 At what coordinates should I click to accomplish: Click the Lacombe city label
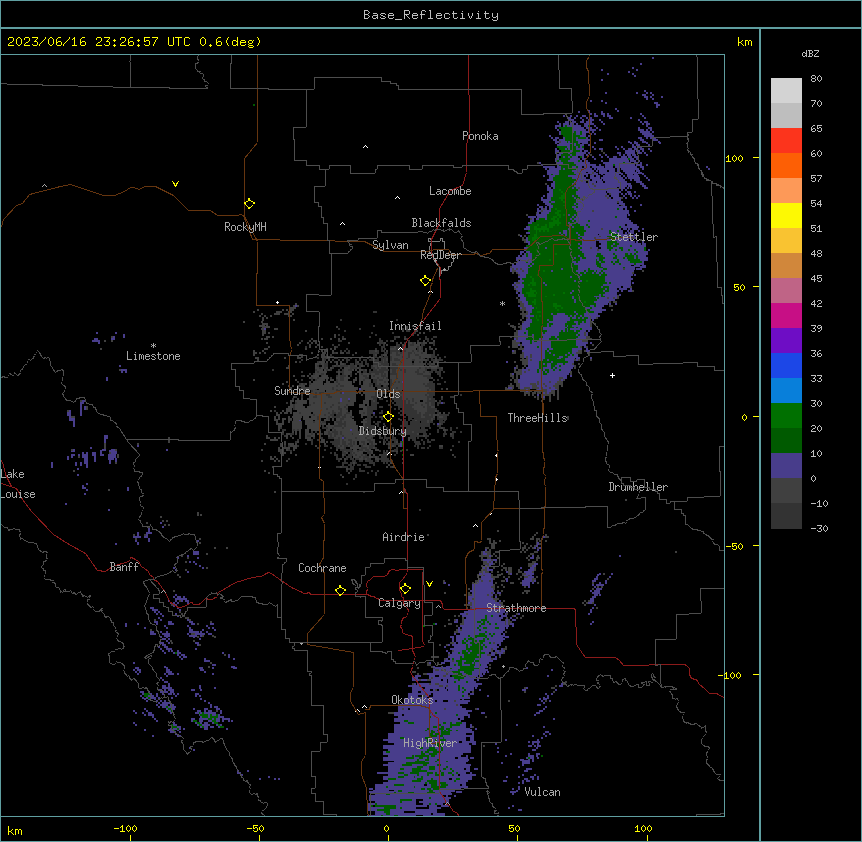pos(450,191)
